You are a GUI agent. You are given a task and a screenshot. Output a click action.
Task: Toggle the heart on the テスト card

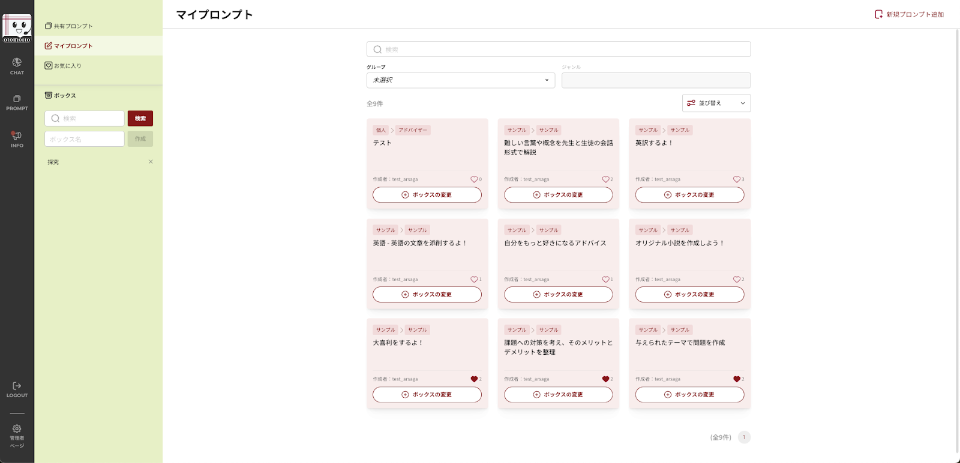click(474, 179)
